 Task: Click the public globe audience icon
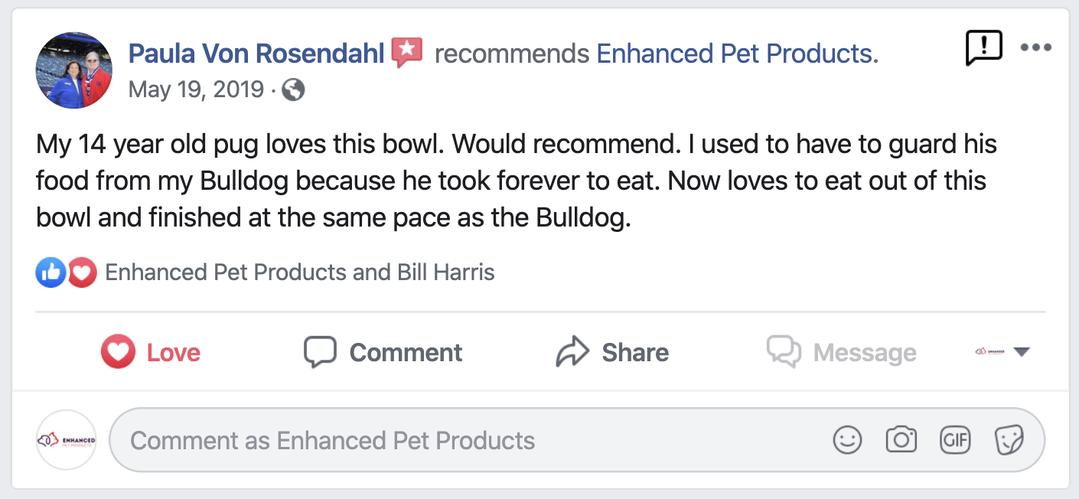pyautogui.click(x=293, y=90)
